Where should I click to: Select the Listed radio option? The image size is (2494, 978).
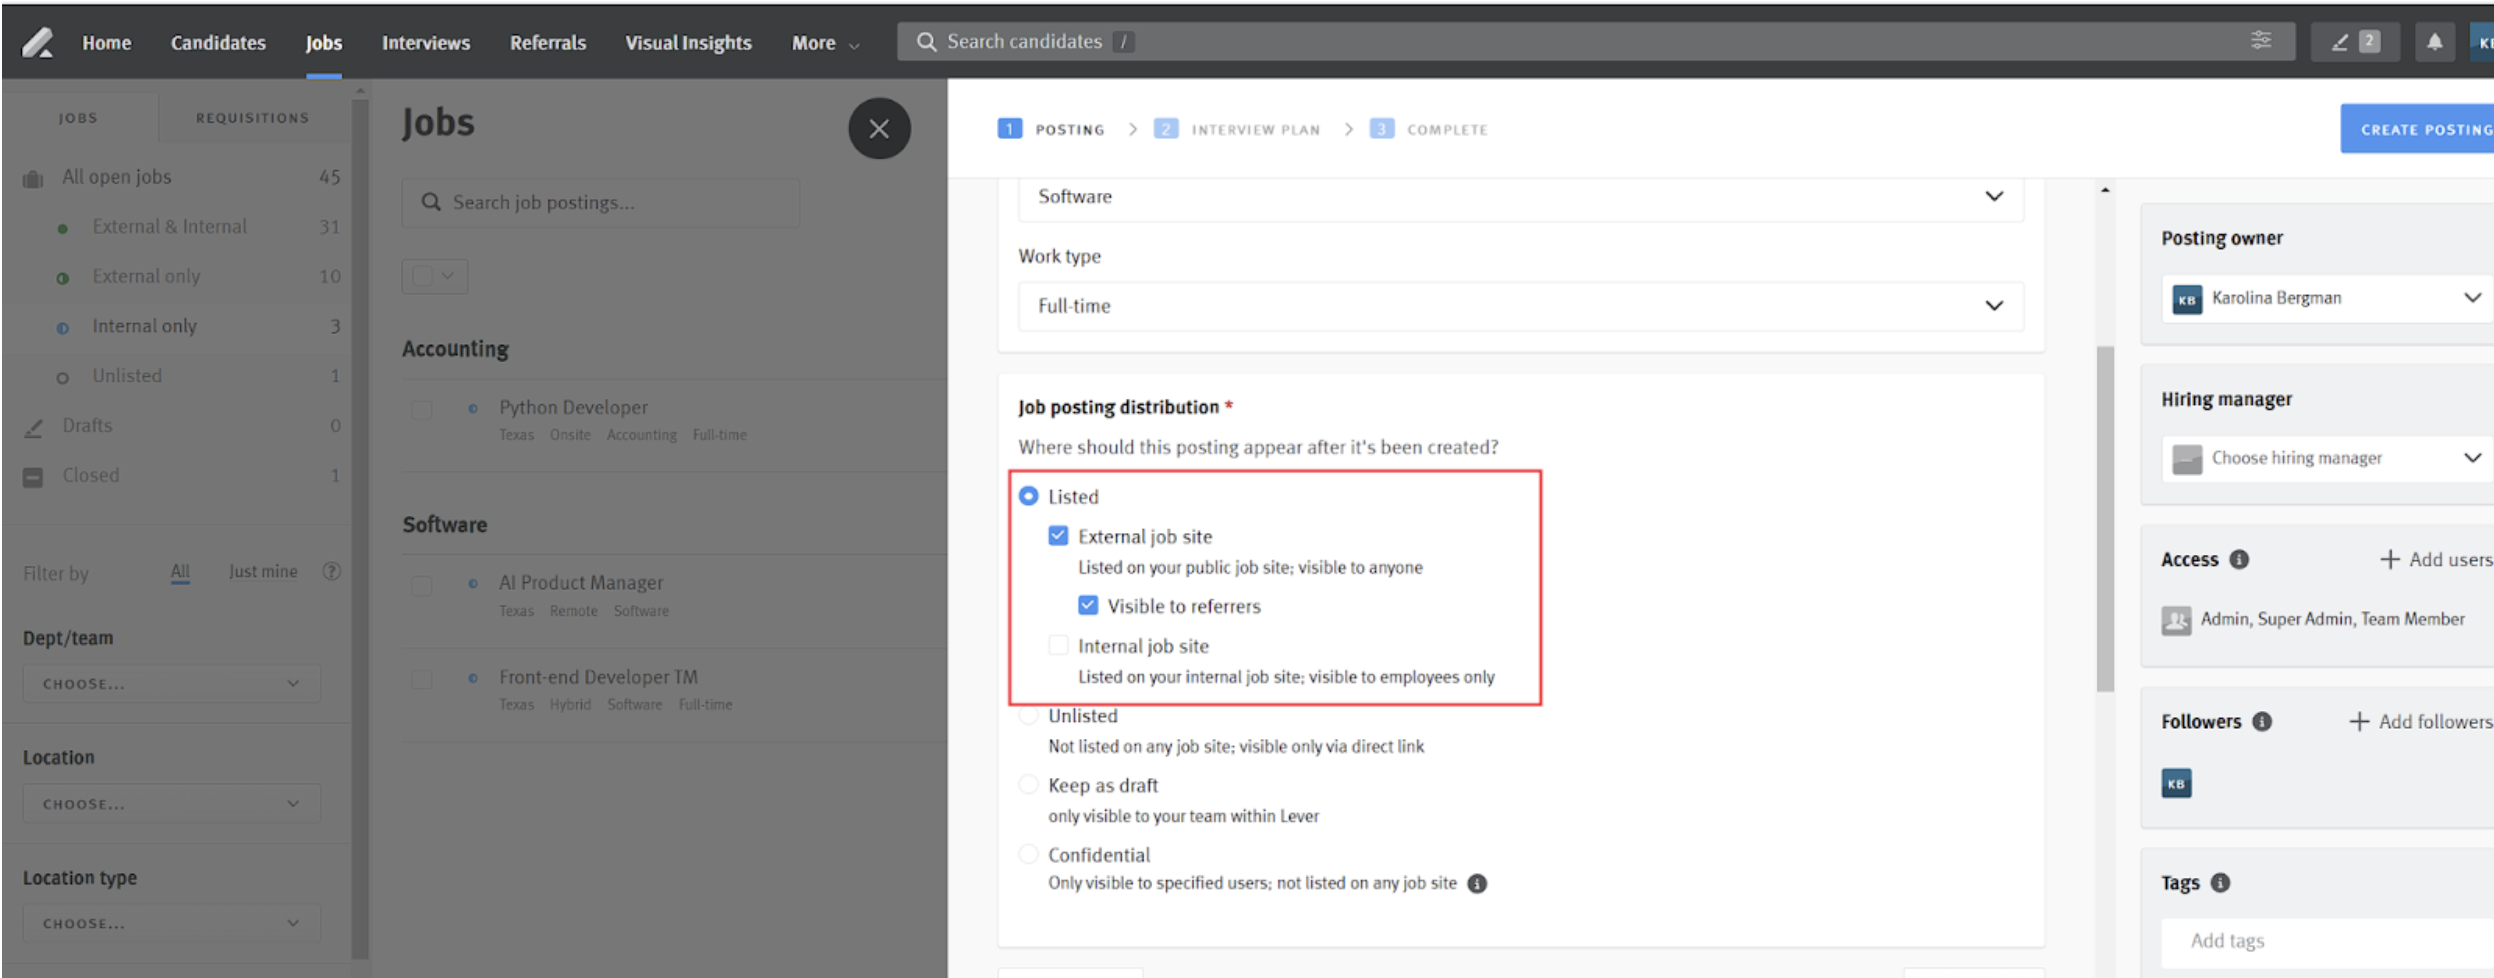point(1028,496)
